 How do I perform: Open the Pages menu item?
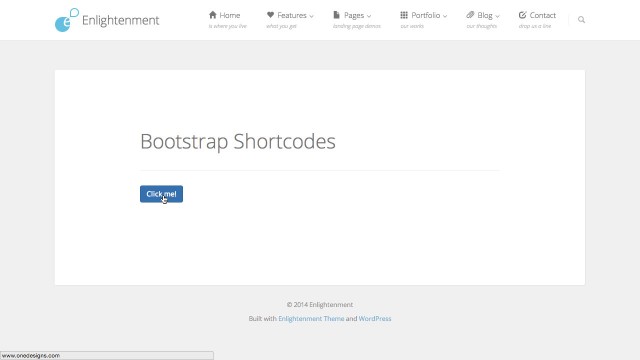click(x=354, y=16)
